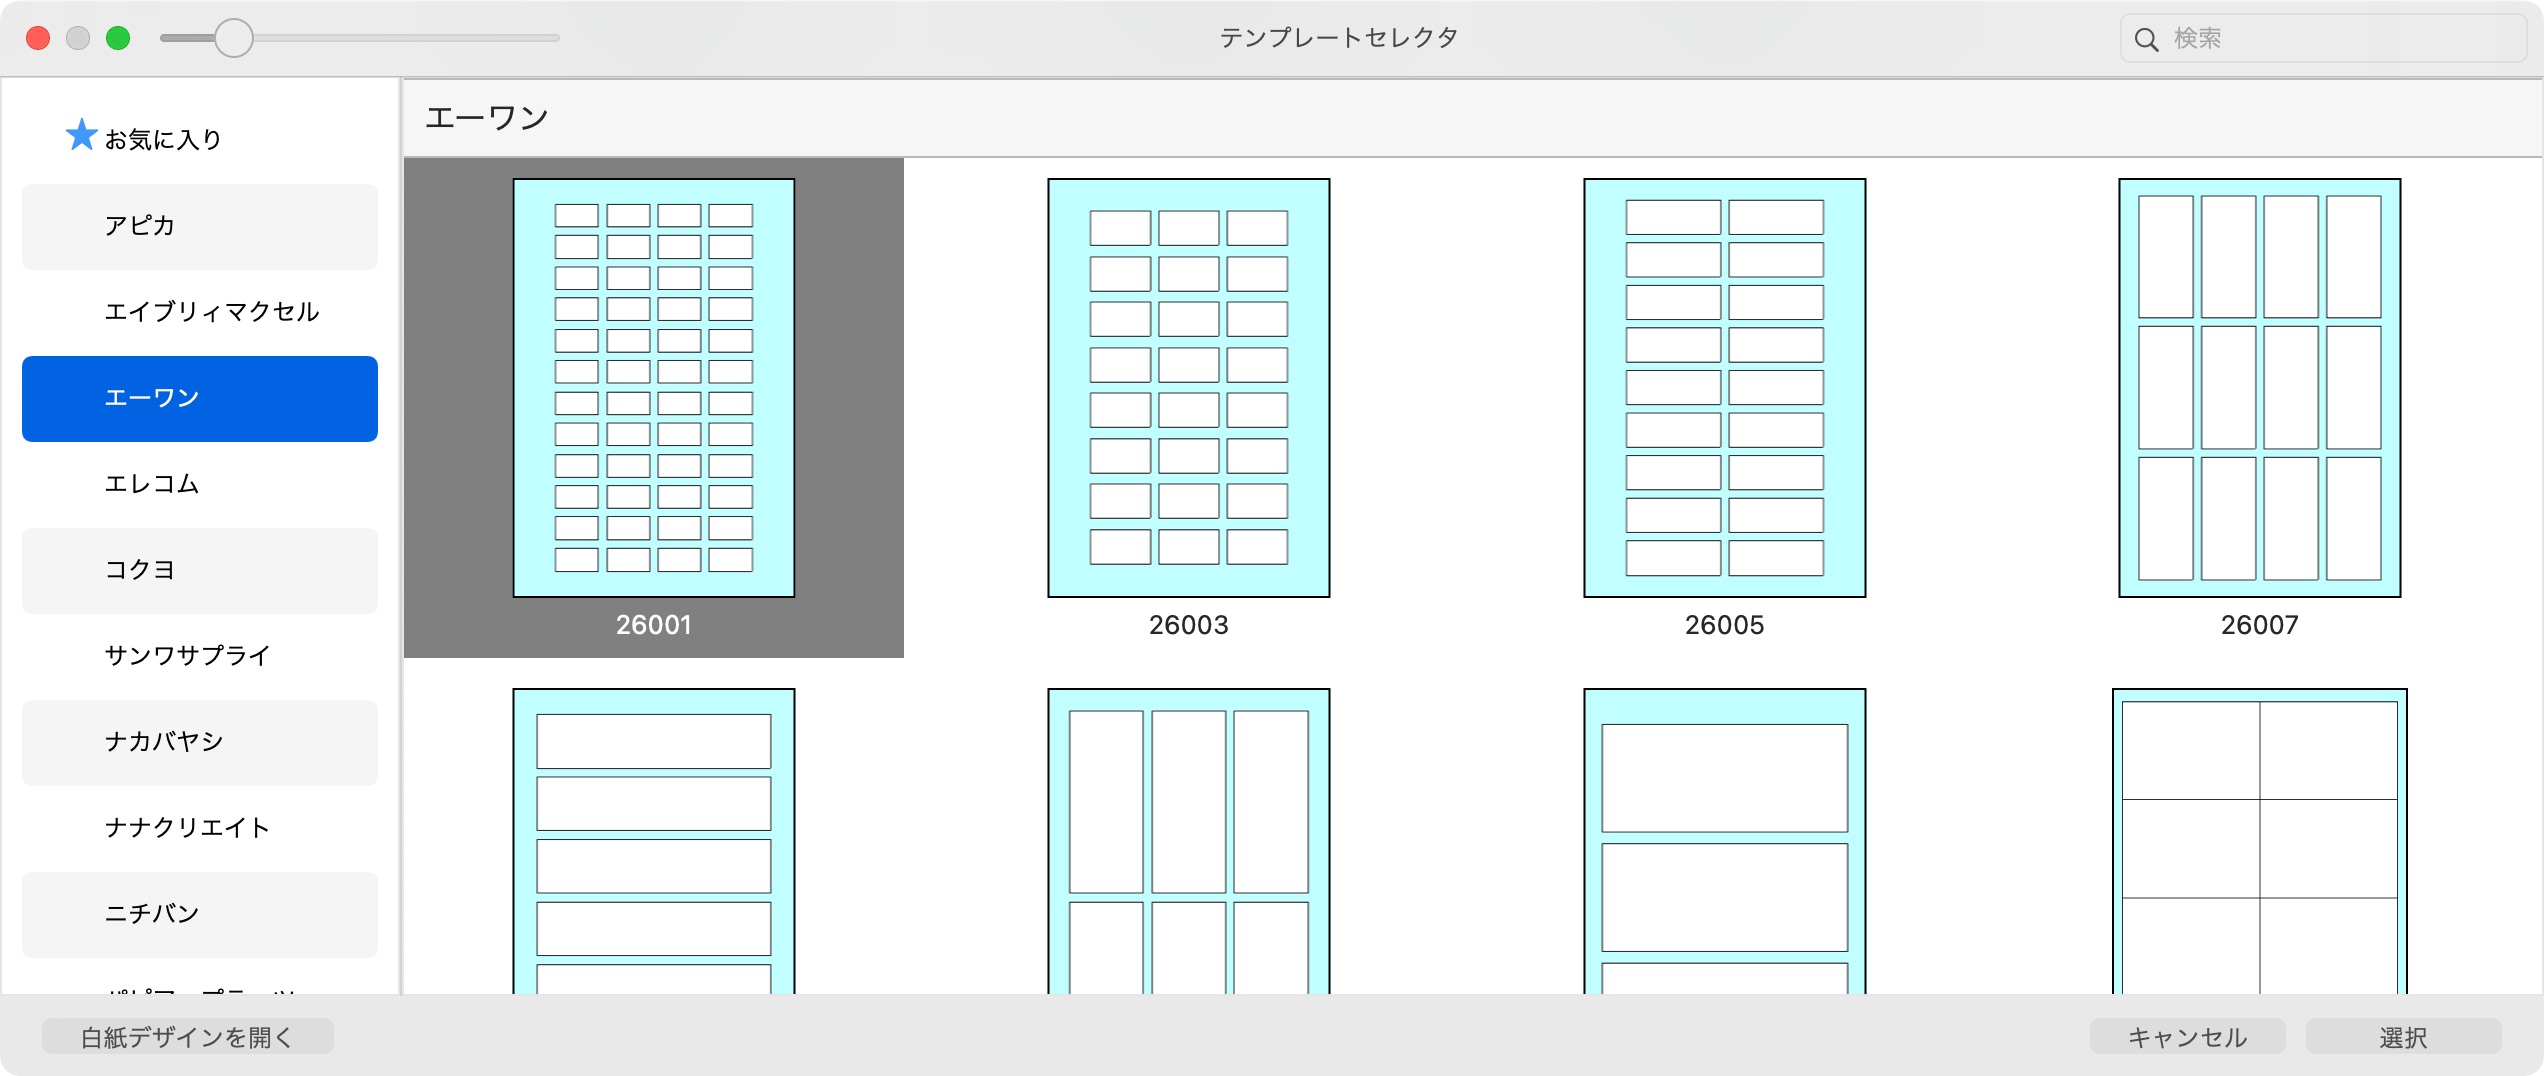Screen dimensions: 2544x1076
Task: Select template thumbnail 26007
Action: [x=2260, y=388]
